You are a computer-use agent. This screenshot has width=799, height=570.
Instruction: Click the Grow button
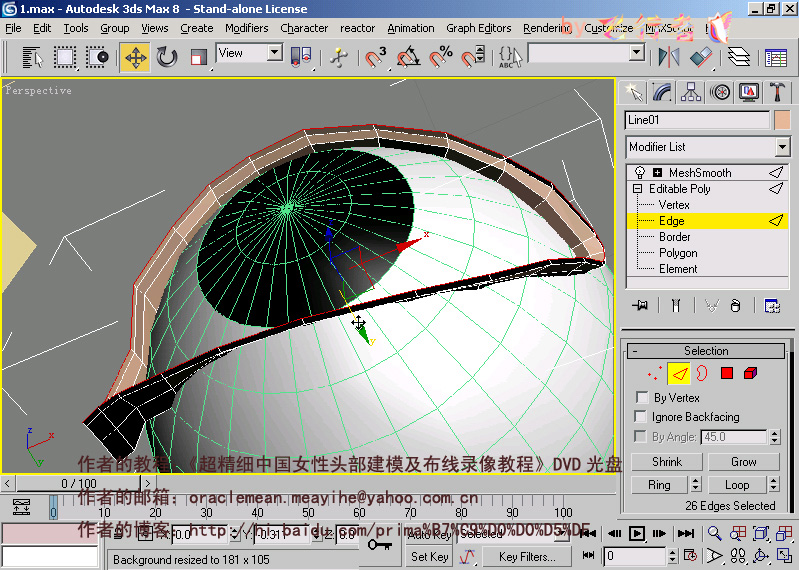tap(743, 462)
